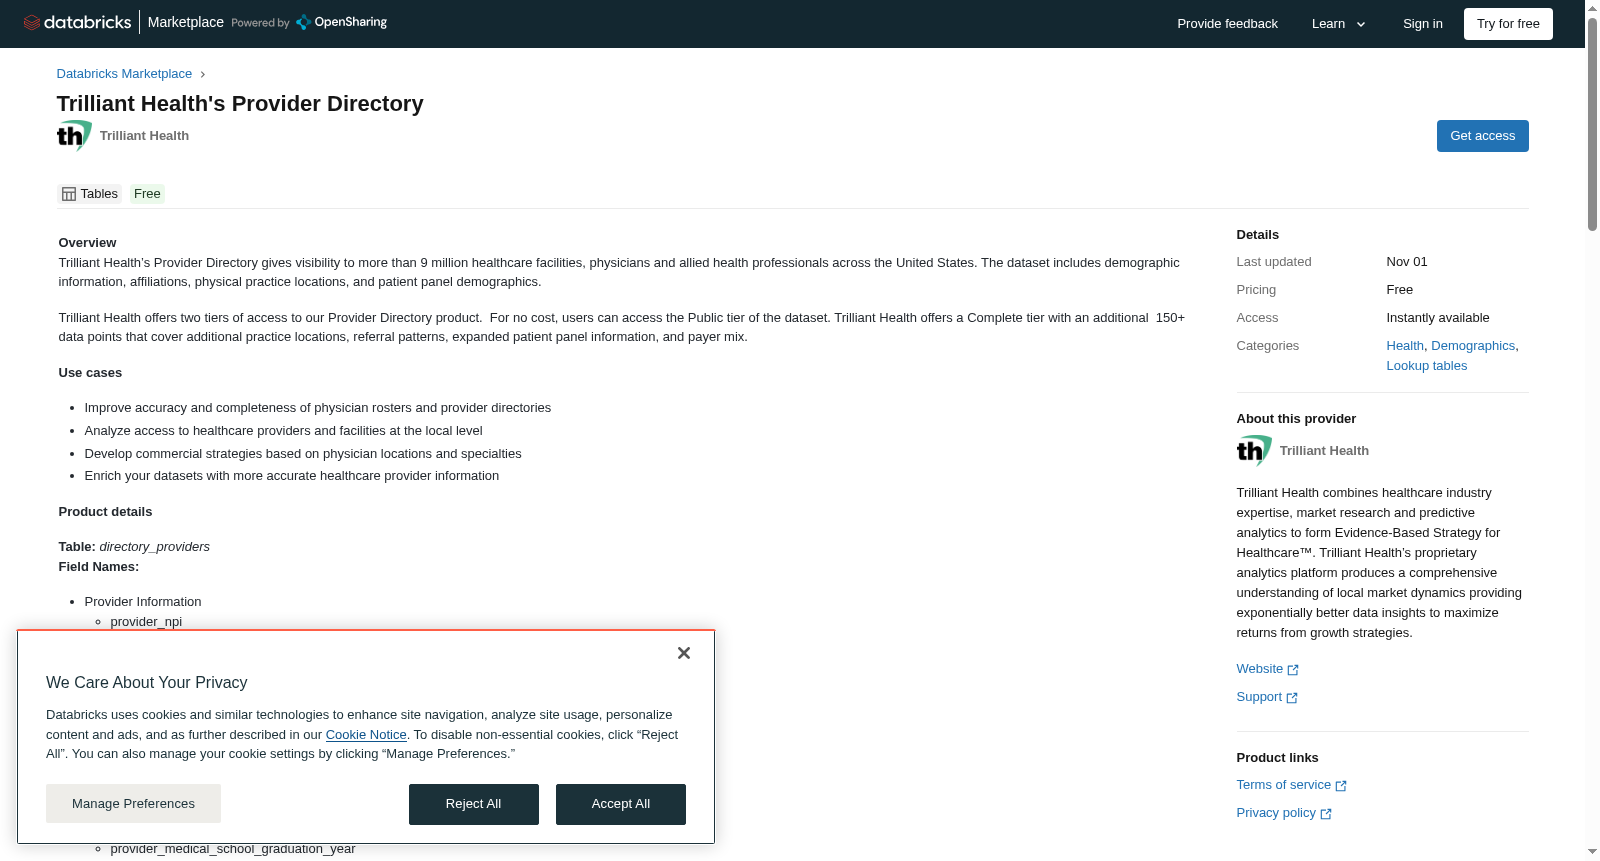Click Sign in
This screenshot has height=861, width=1600.
1422,24
